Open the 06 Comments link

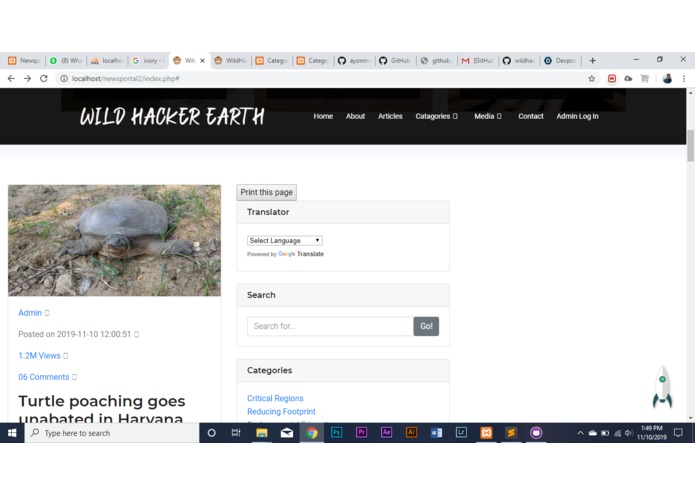pos(43,377)
